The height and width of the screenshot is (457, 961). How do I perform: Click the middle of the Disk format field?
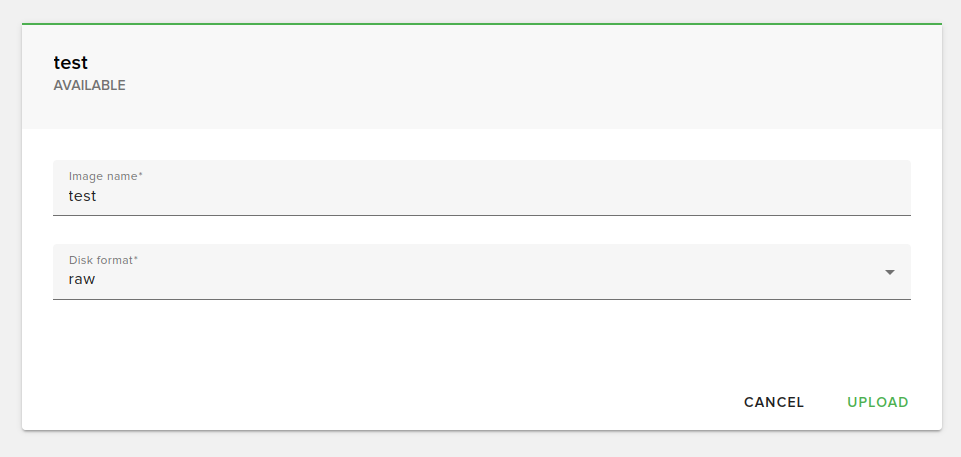coord(481,272)
